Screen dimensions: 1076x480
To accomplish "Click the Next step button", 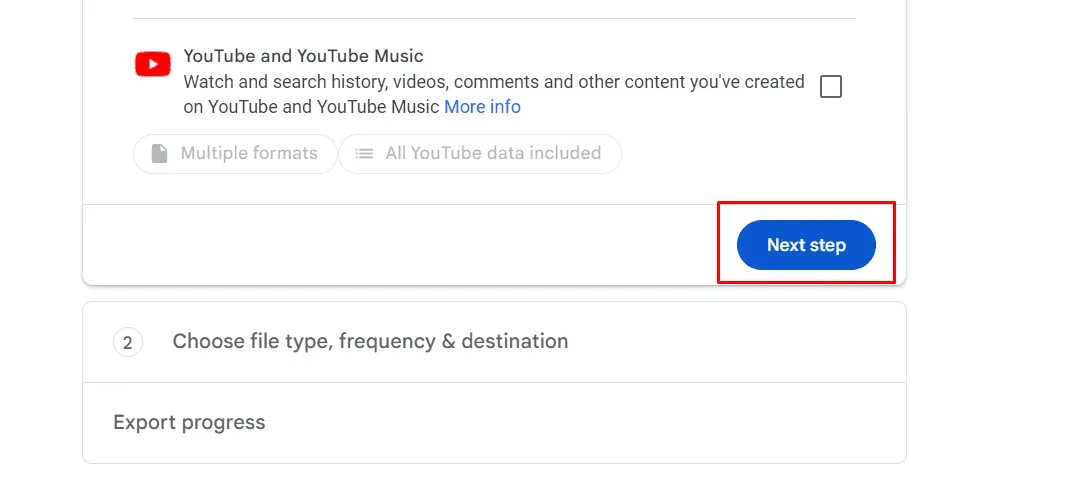I will coord(806,245).
